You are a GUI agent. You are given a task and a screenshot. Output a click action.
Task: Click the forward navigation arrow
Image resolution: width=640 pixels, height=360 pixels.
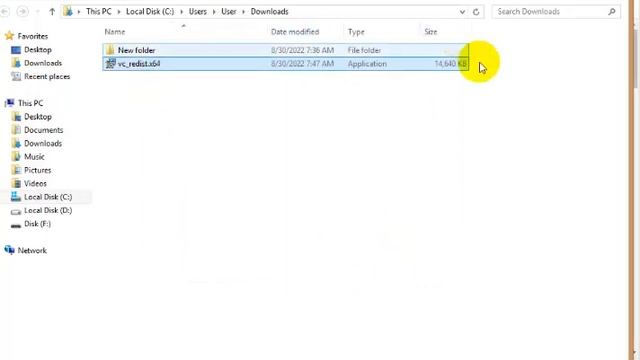22,12
